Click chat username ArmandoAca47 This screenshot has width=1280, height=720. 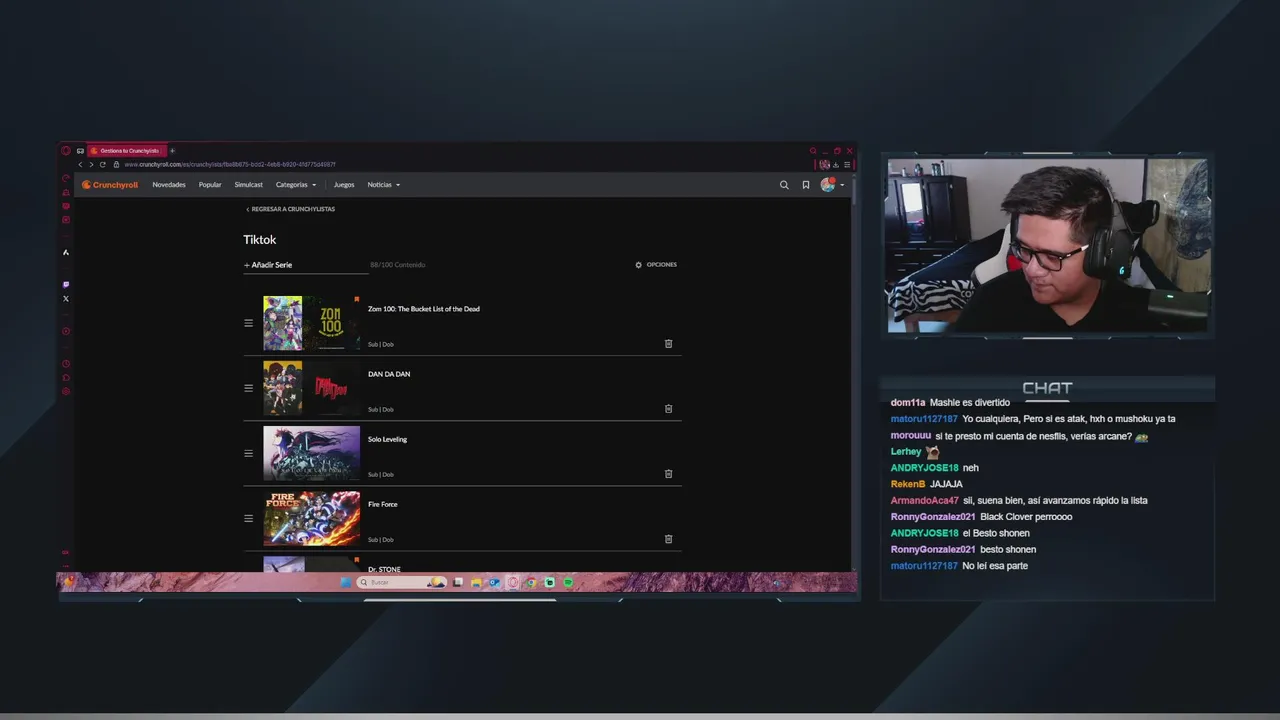pos(925,500)
